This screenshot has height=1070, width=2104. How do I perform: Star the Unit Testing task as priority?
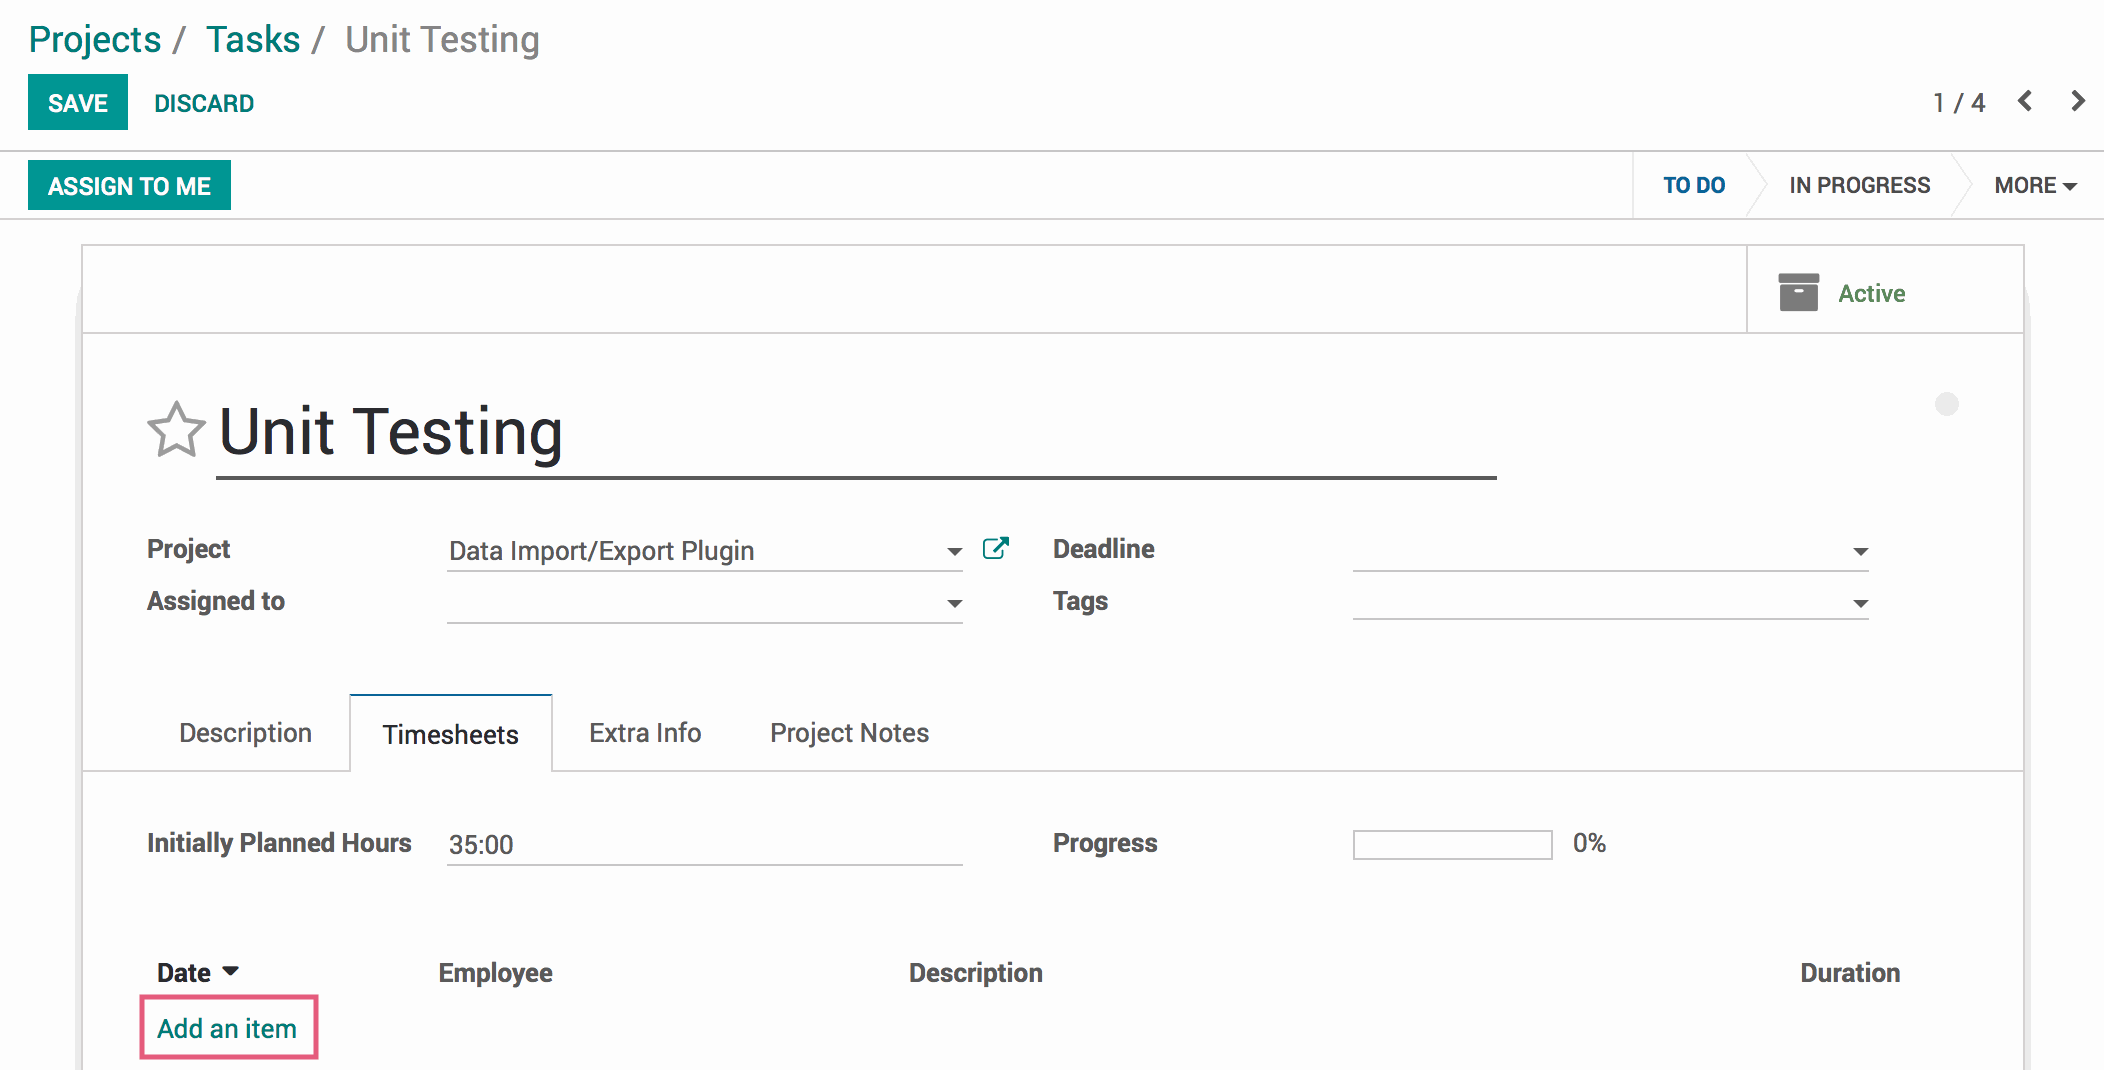(x=176, y=430)
